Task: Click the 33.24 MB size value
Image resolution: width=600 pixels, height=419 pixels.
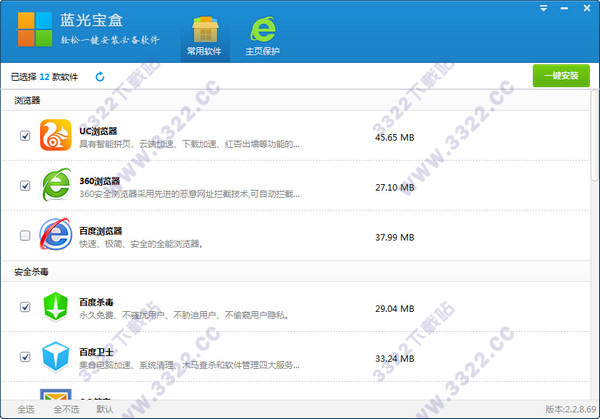Action: tap(395, 359)
